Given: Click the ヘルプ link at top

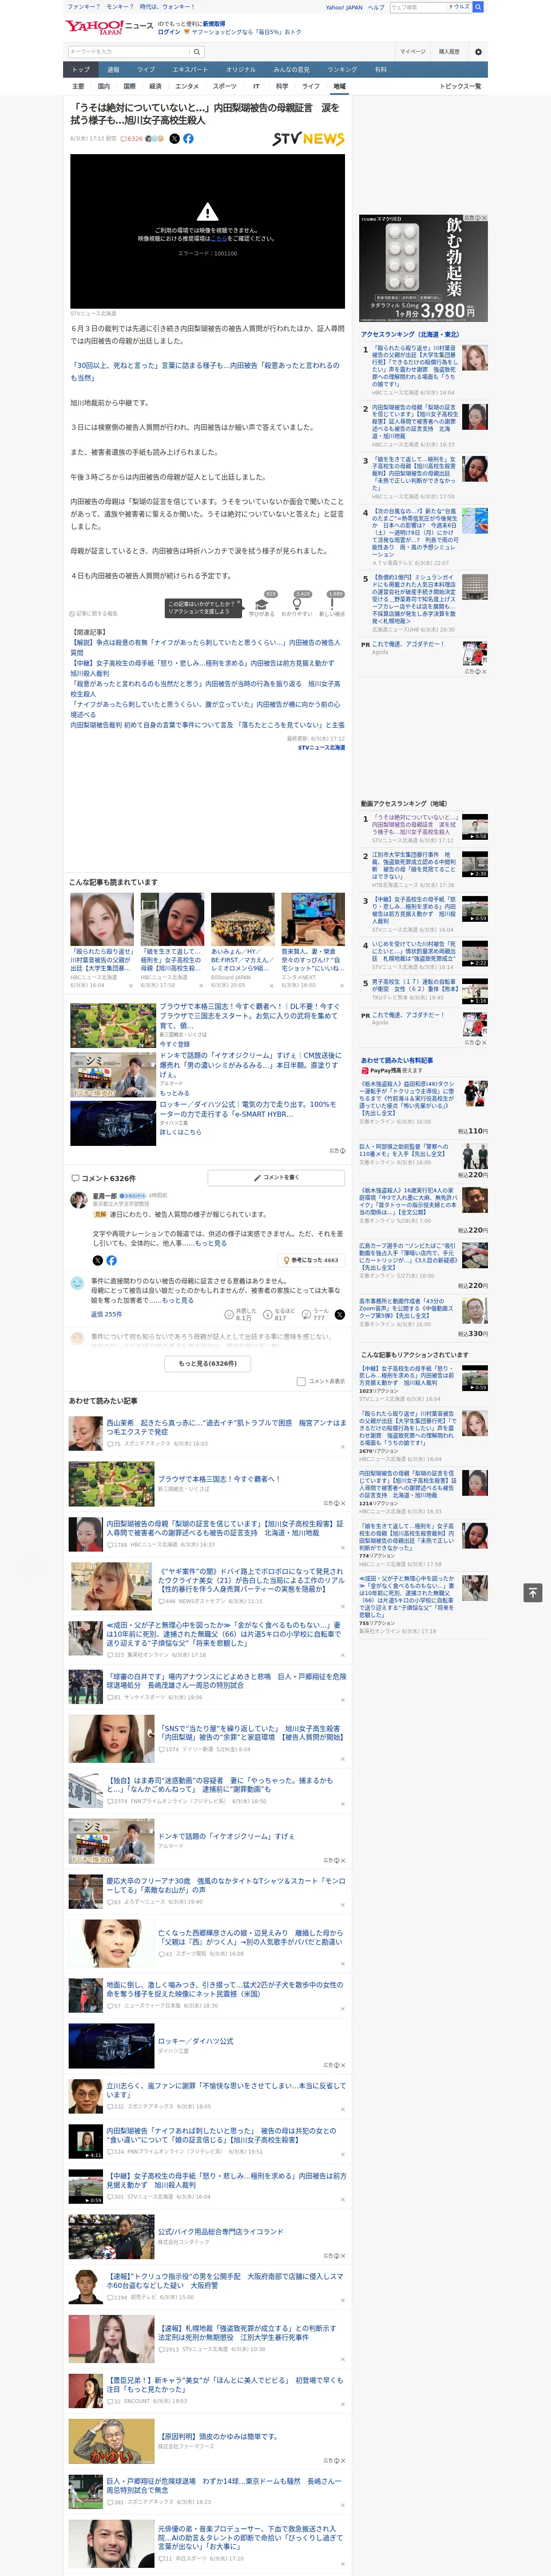Looking at the screenshot, I should tap(375, 7).
